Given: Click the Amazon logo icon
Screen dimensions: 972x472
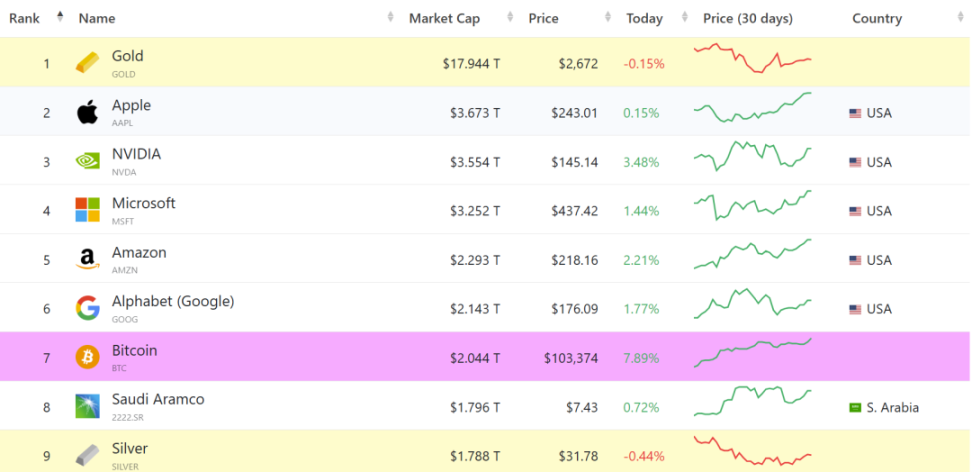Looking at the screenshot, I should (x=88, y=259).
